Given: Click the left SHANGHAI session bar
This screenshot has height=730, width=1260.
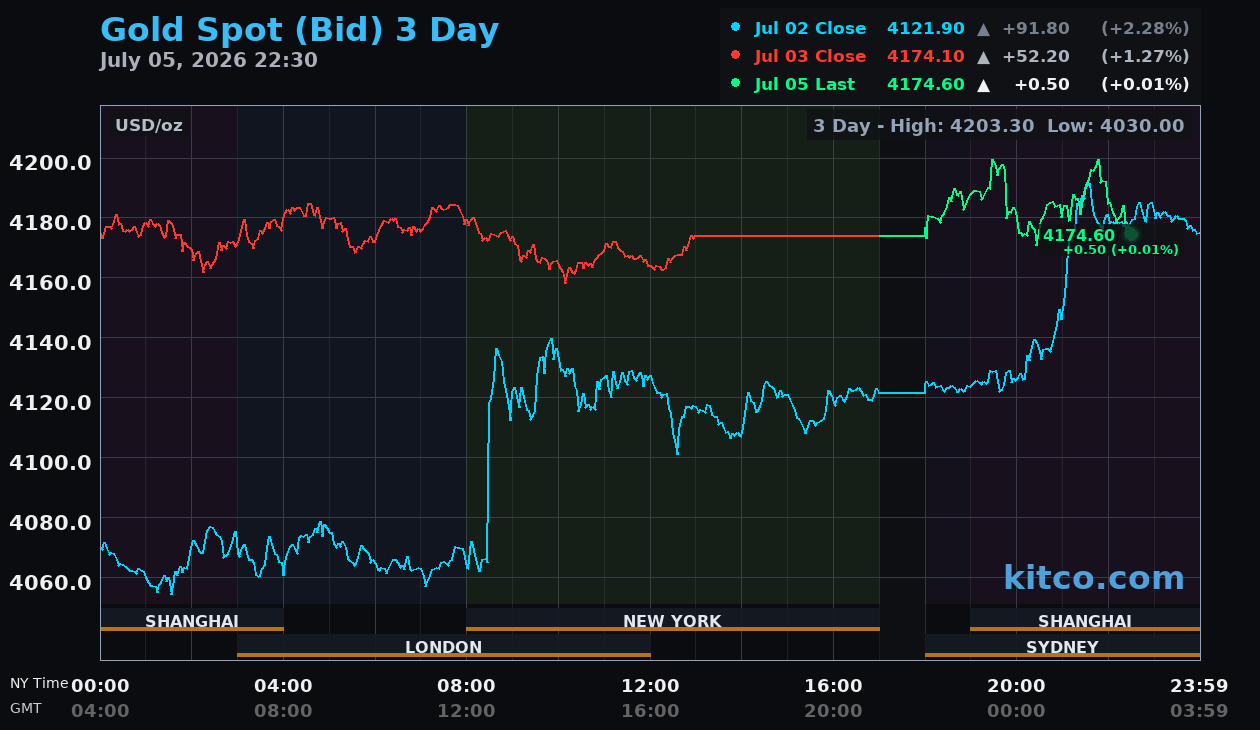Looking at the screenshot, I should [x=192, y=620].
